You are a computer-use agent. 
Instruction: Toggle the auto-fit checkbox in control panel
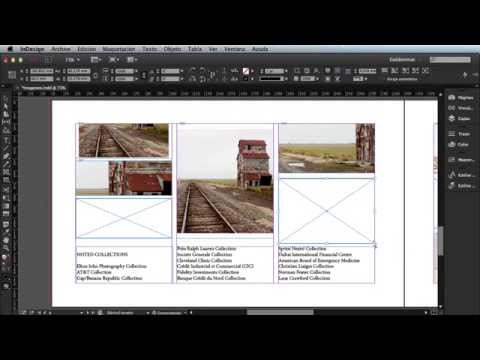point(384,79)
